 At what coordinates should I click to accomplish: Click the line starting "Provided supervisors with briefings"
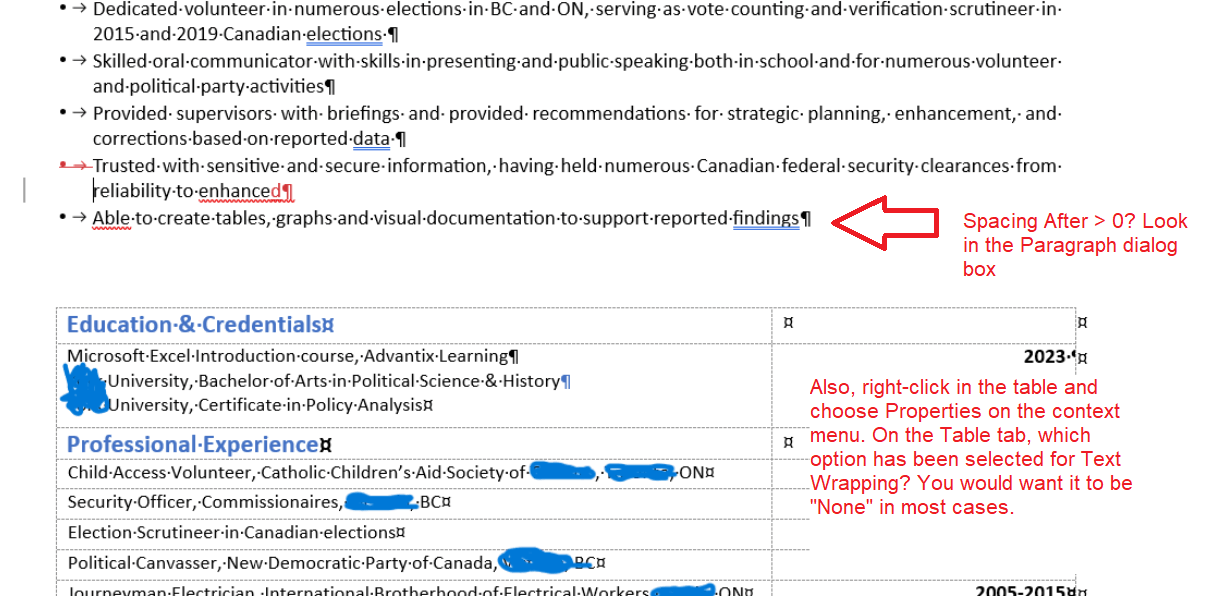[x=577, y=113]
